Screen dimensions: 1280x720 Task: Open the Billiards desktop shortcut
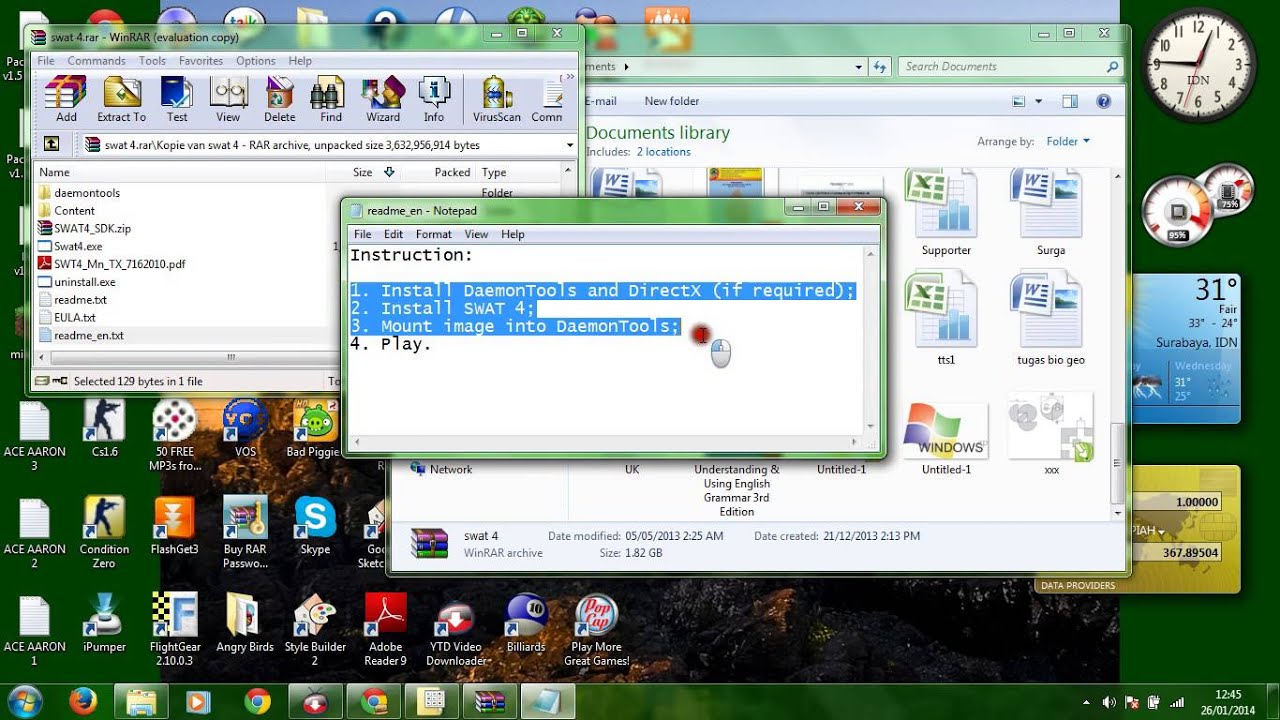pos(526,624)
